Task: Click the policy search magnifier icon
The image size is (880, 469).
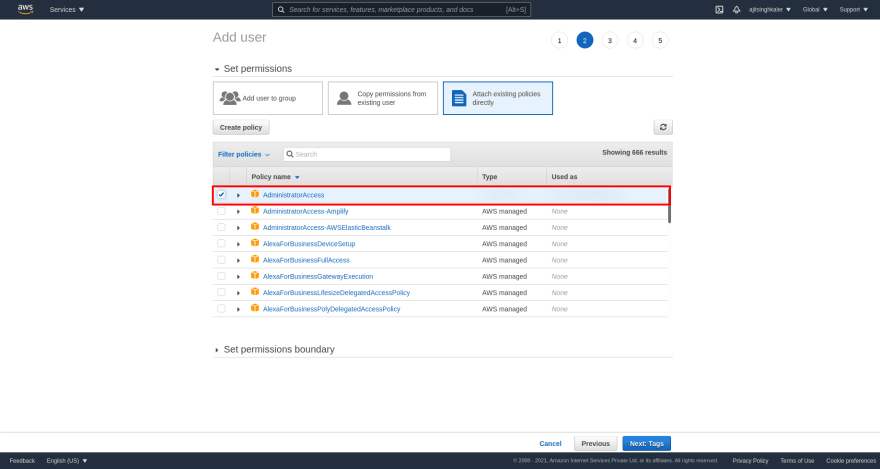Action: [290, 154]
